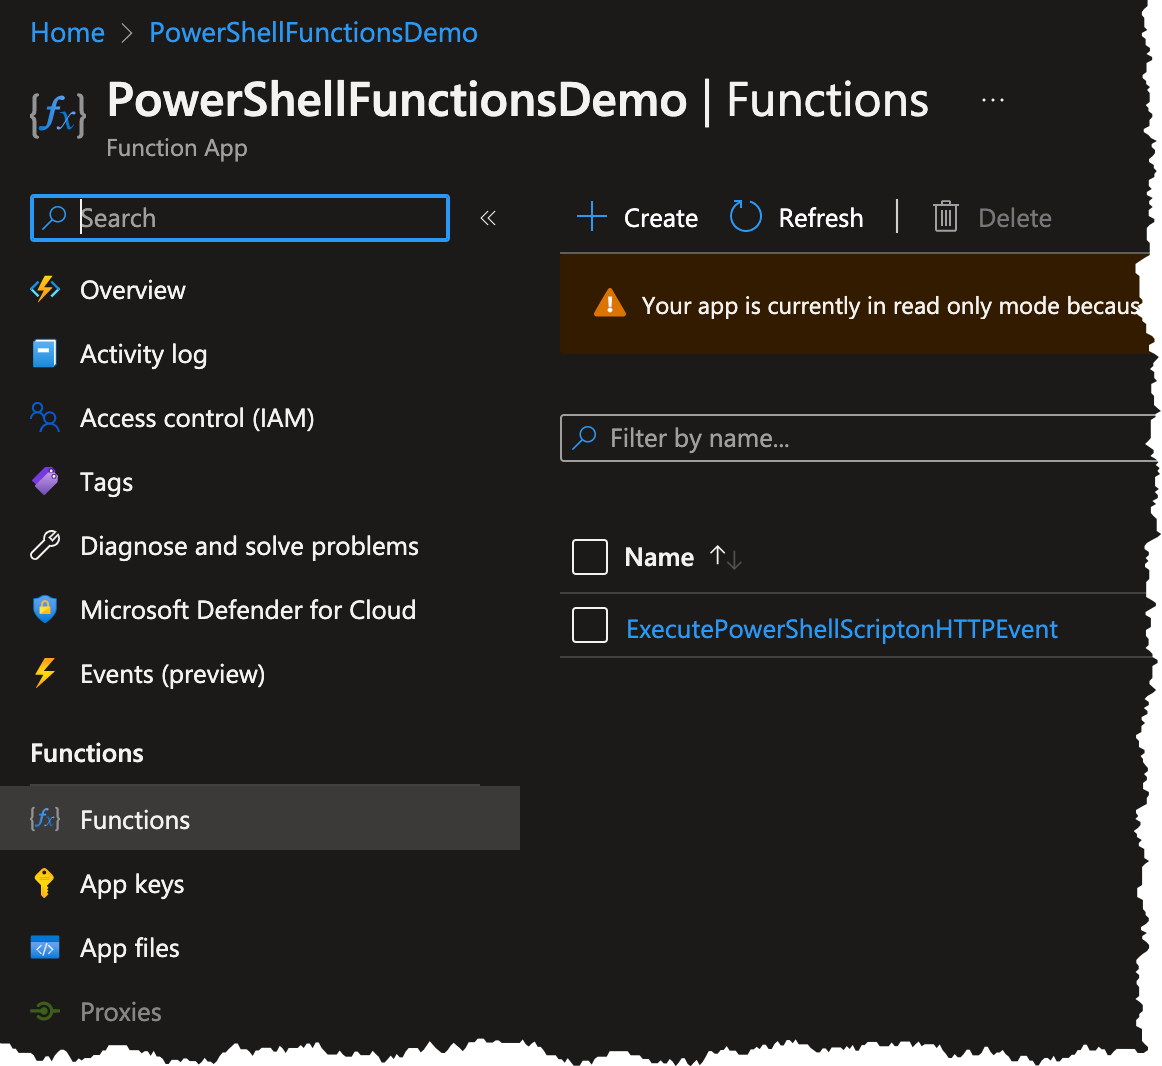Tick the ExecutePowerShellScriptonHTTPEvent row checkbox

tap(590, 625)
